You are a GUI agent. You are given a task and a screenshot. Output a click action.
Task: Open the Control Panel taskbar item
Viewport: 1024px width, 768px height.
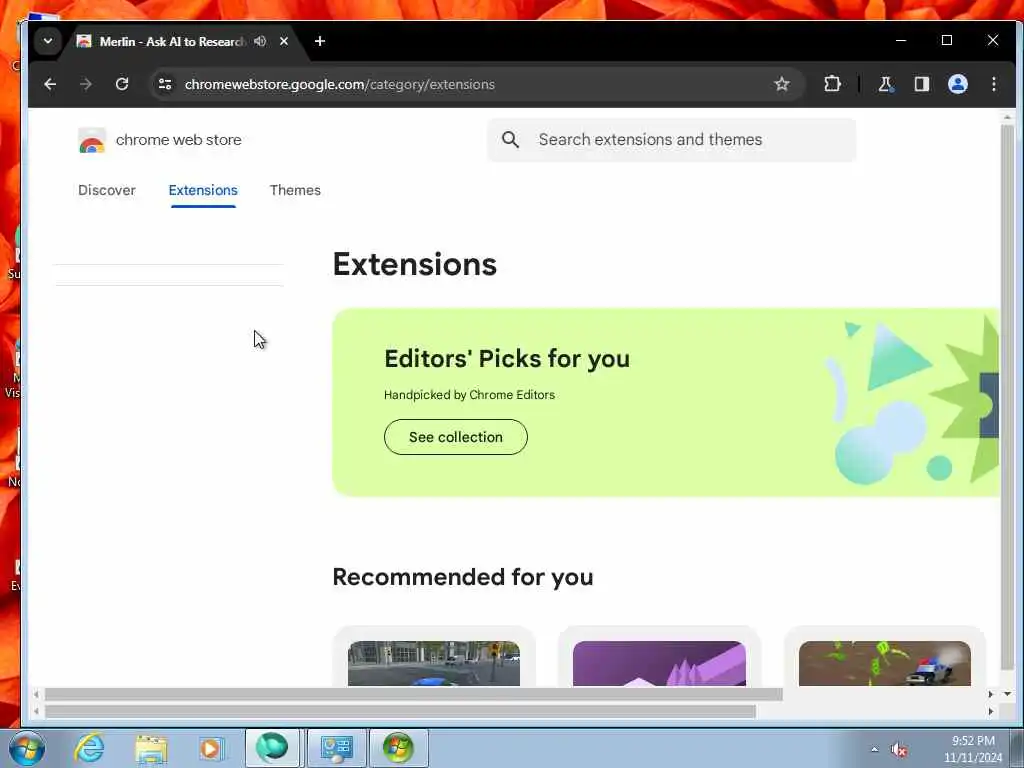[336, 748]
